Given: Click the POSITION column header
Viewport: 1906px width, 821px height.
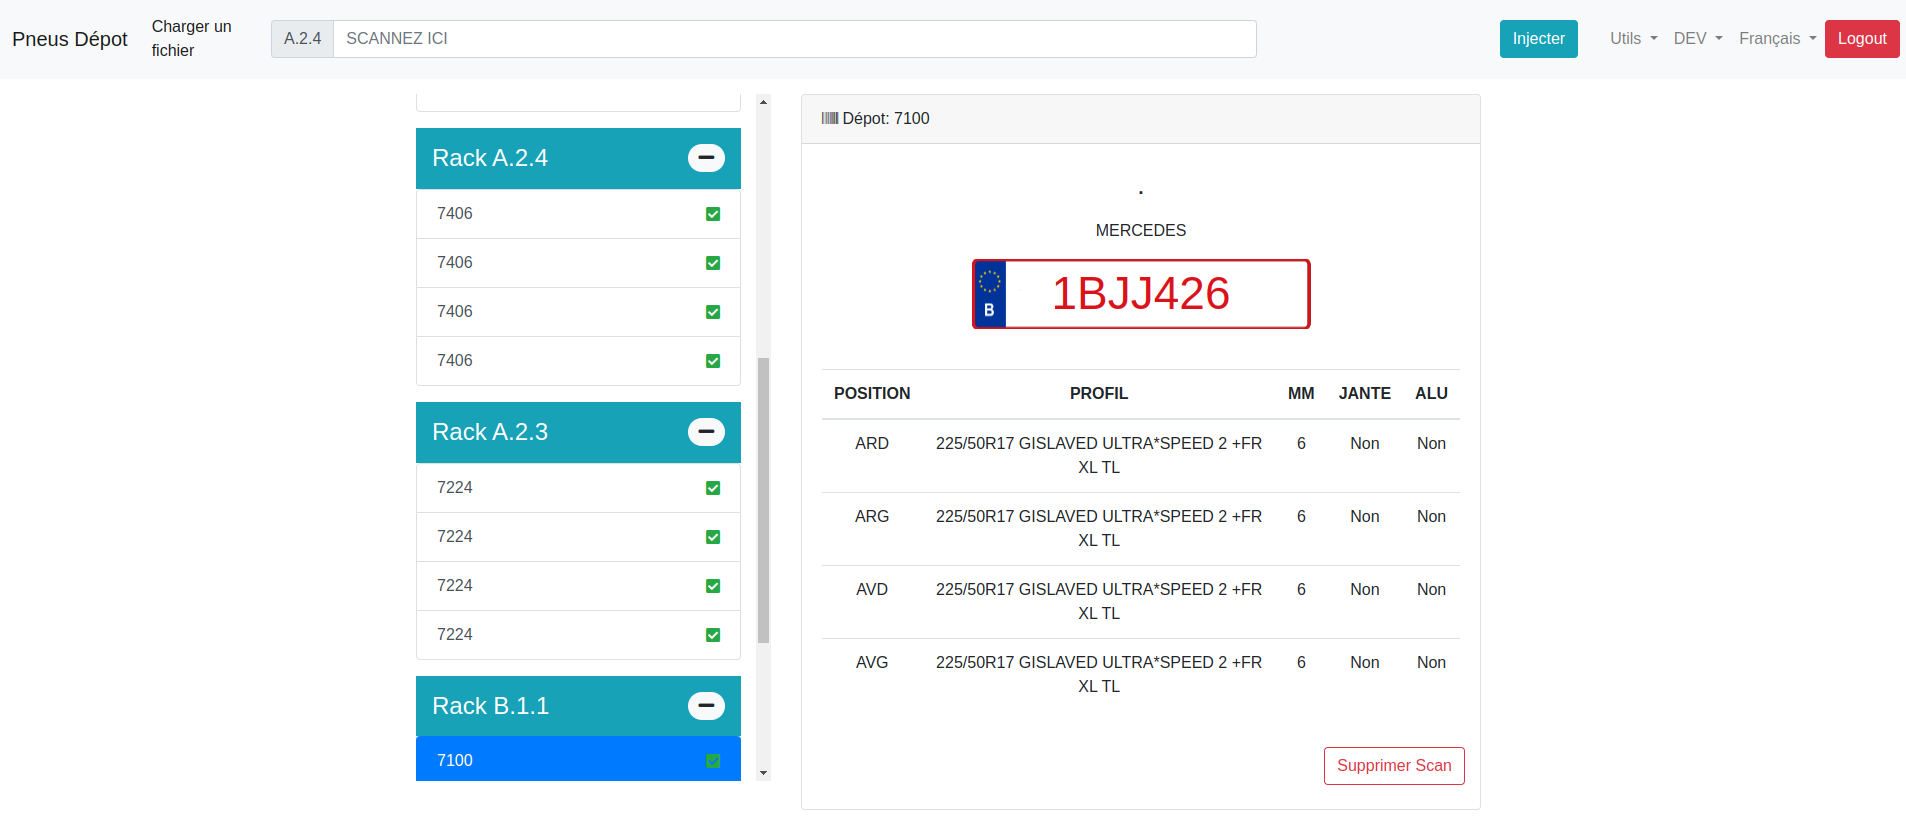Looking at the screenshot, I should [872, 394].
